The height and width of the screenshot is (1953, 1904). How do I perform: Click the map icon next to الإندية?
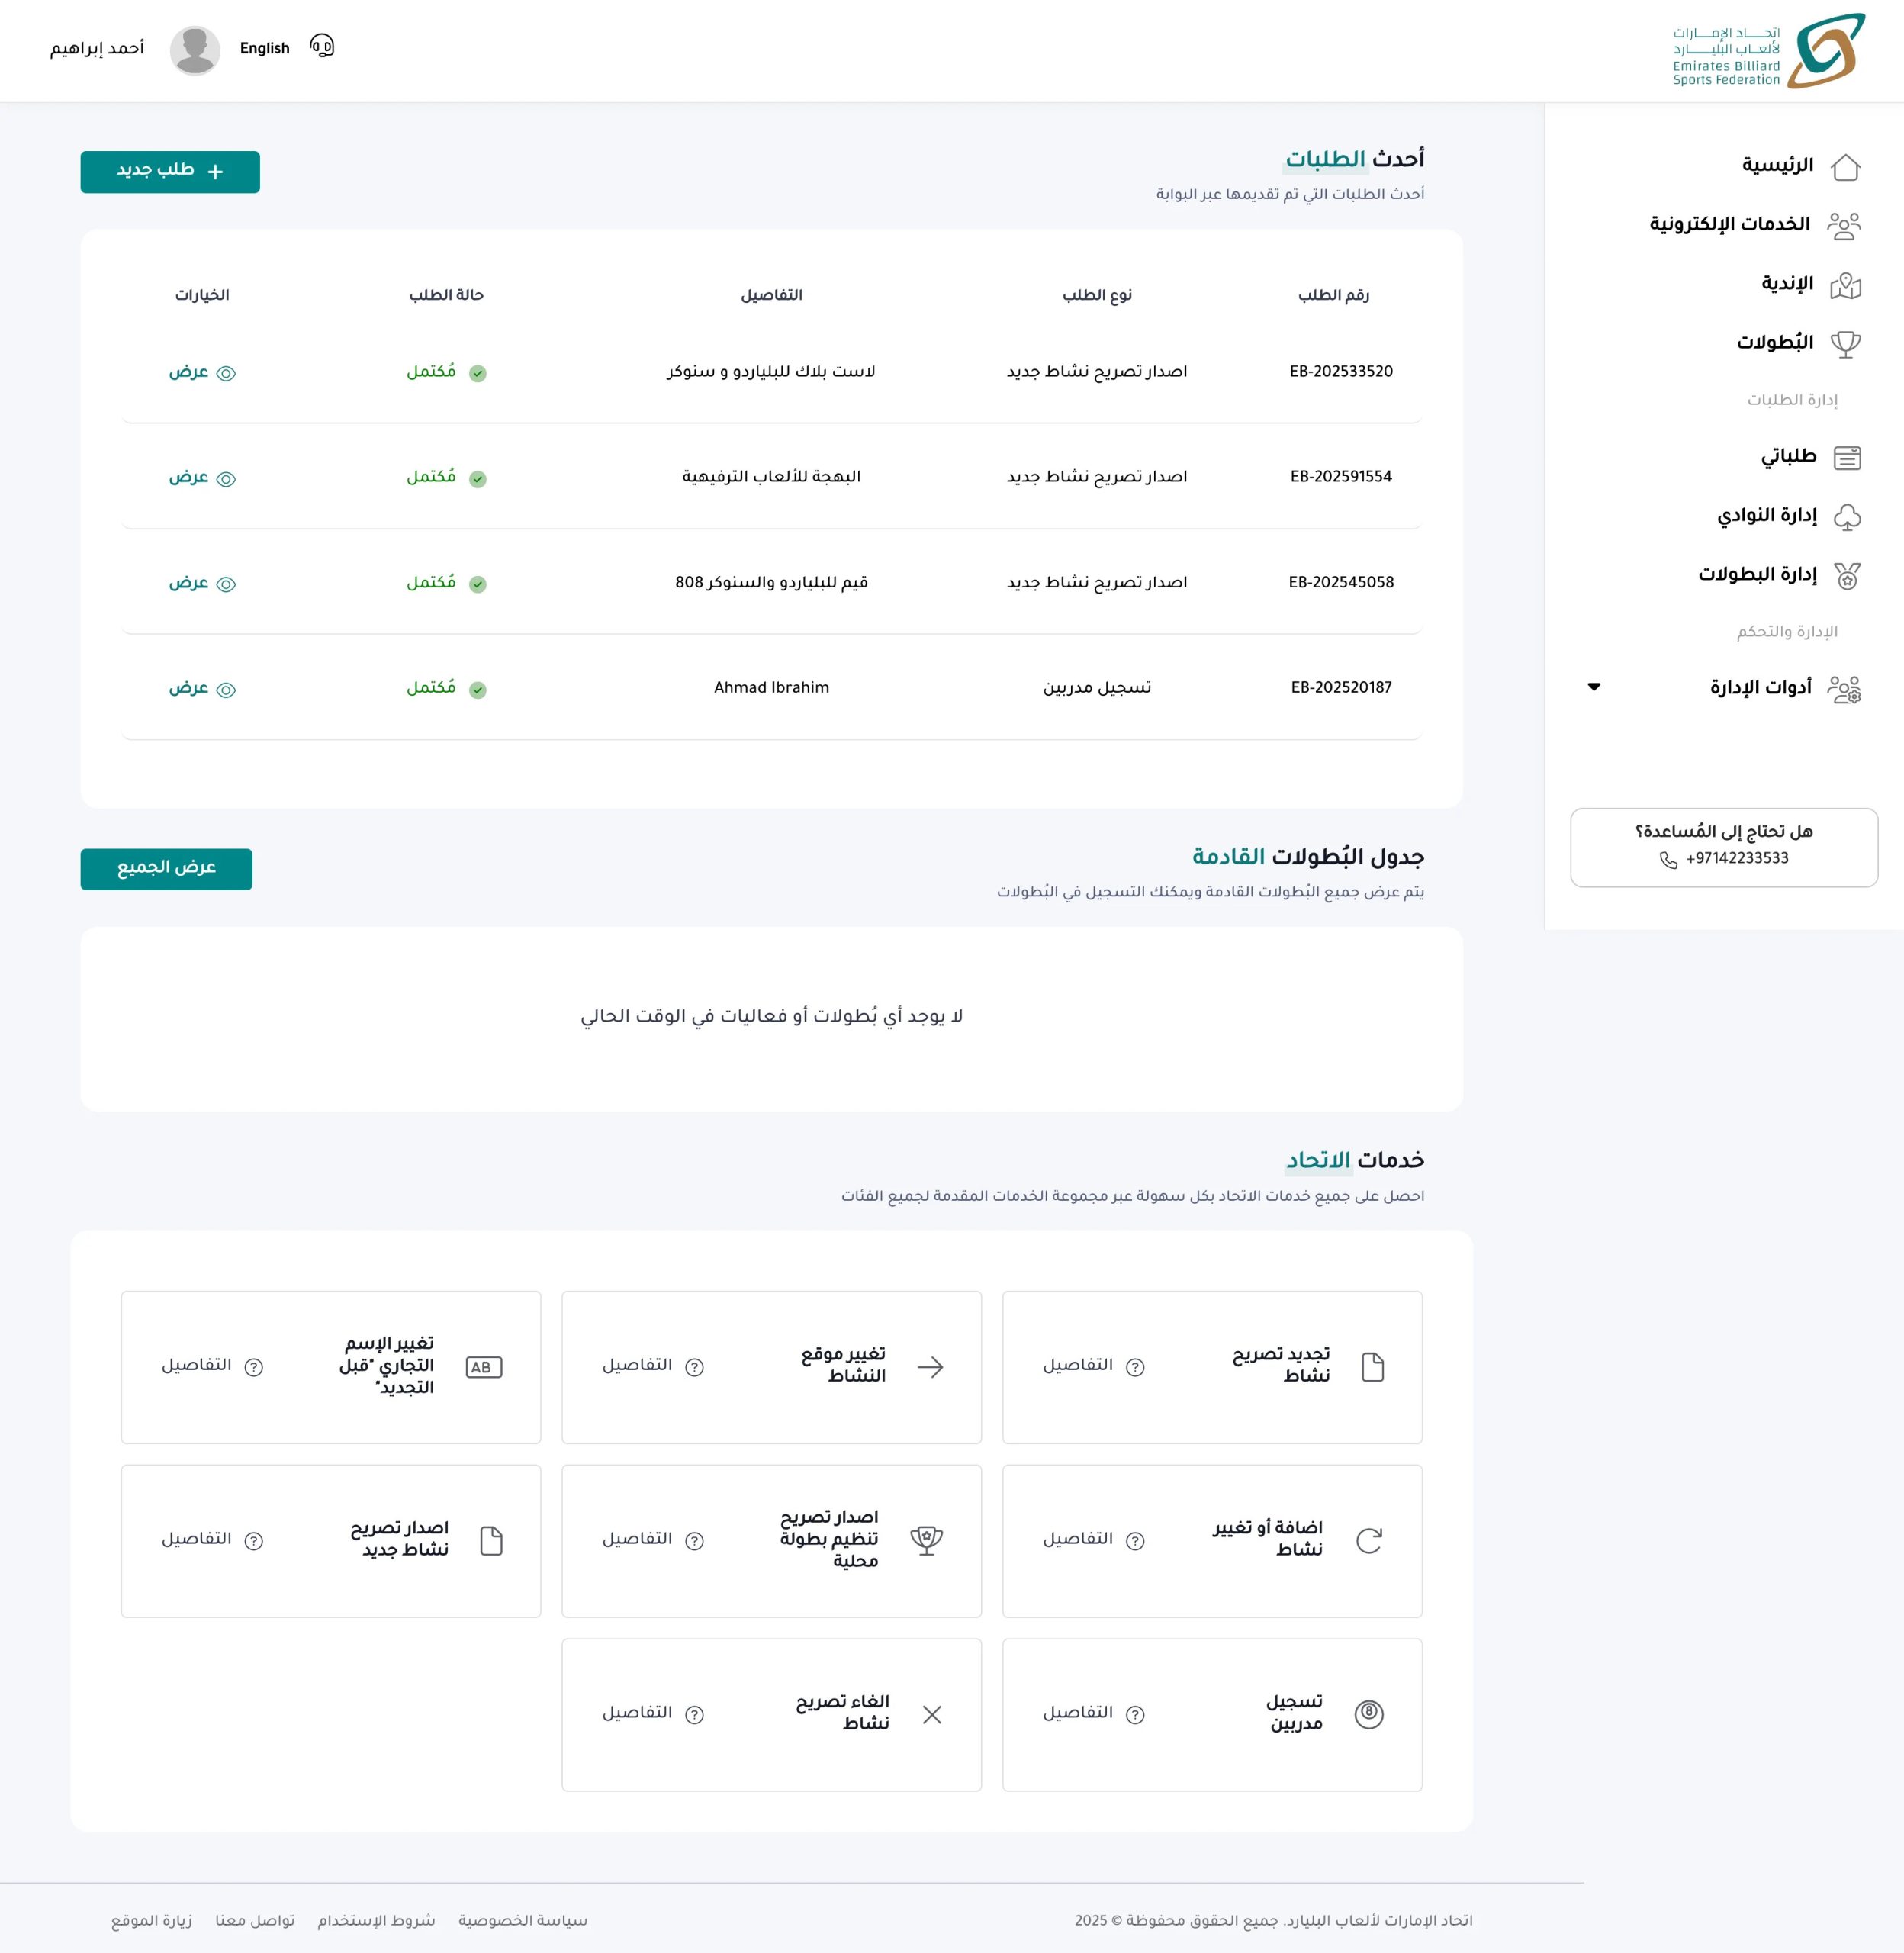click(1845, 286)
